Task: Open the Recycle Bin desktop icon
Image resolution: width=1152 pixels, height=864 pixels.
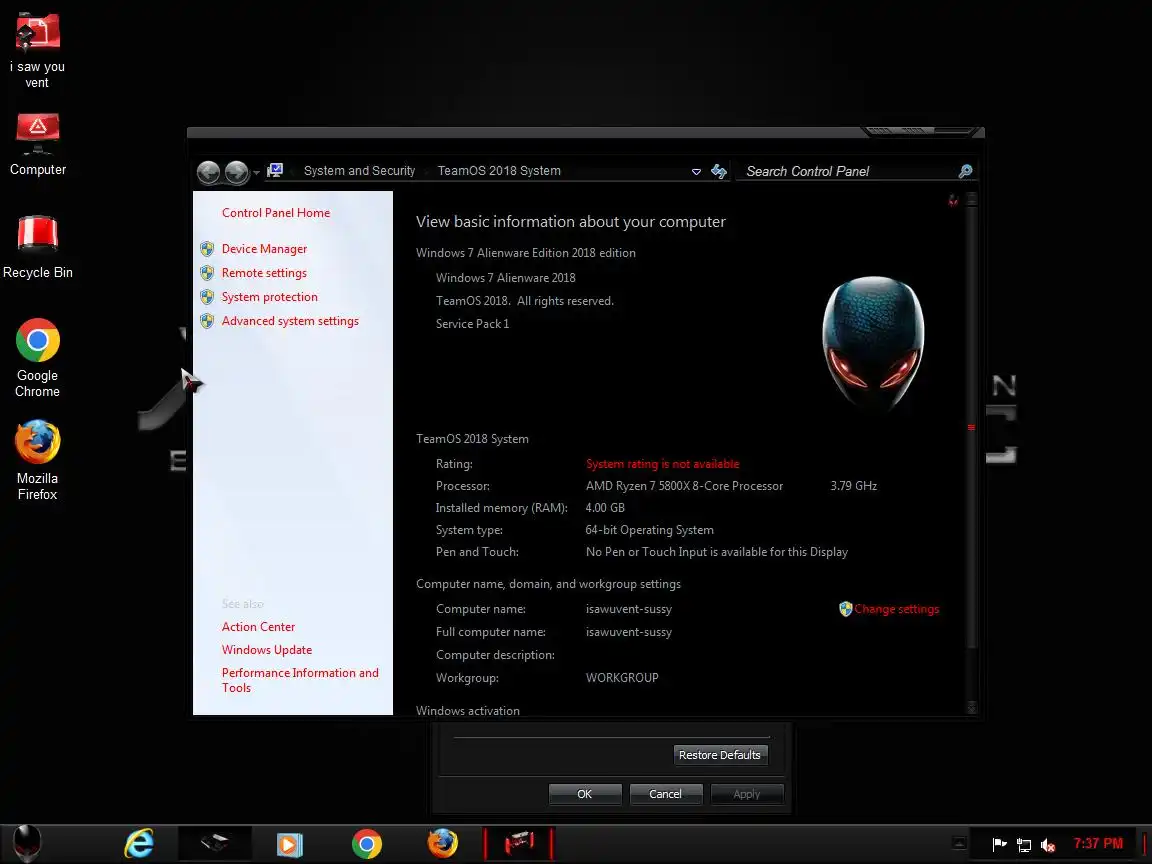Action: tap(37, 247)
